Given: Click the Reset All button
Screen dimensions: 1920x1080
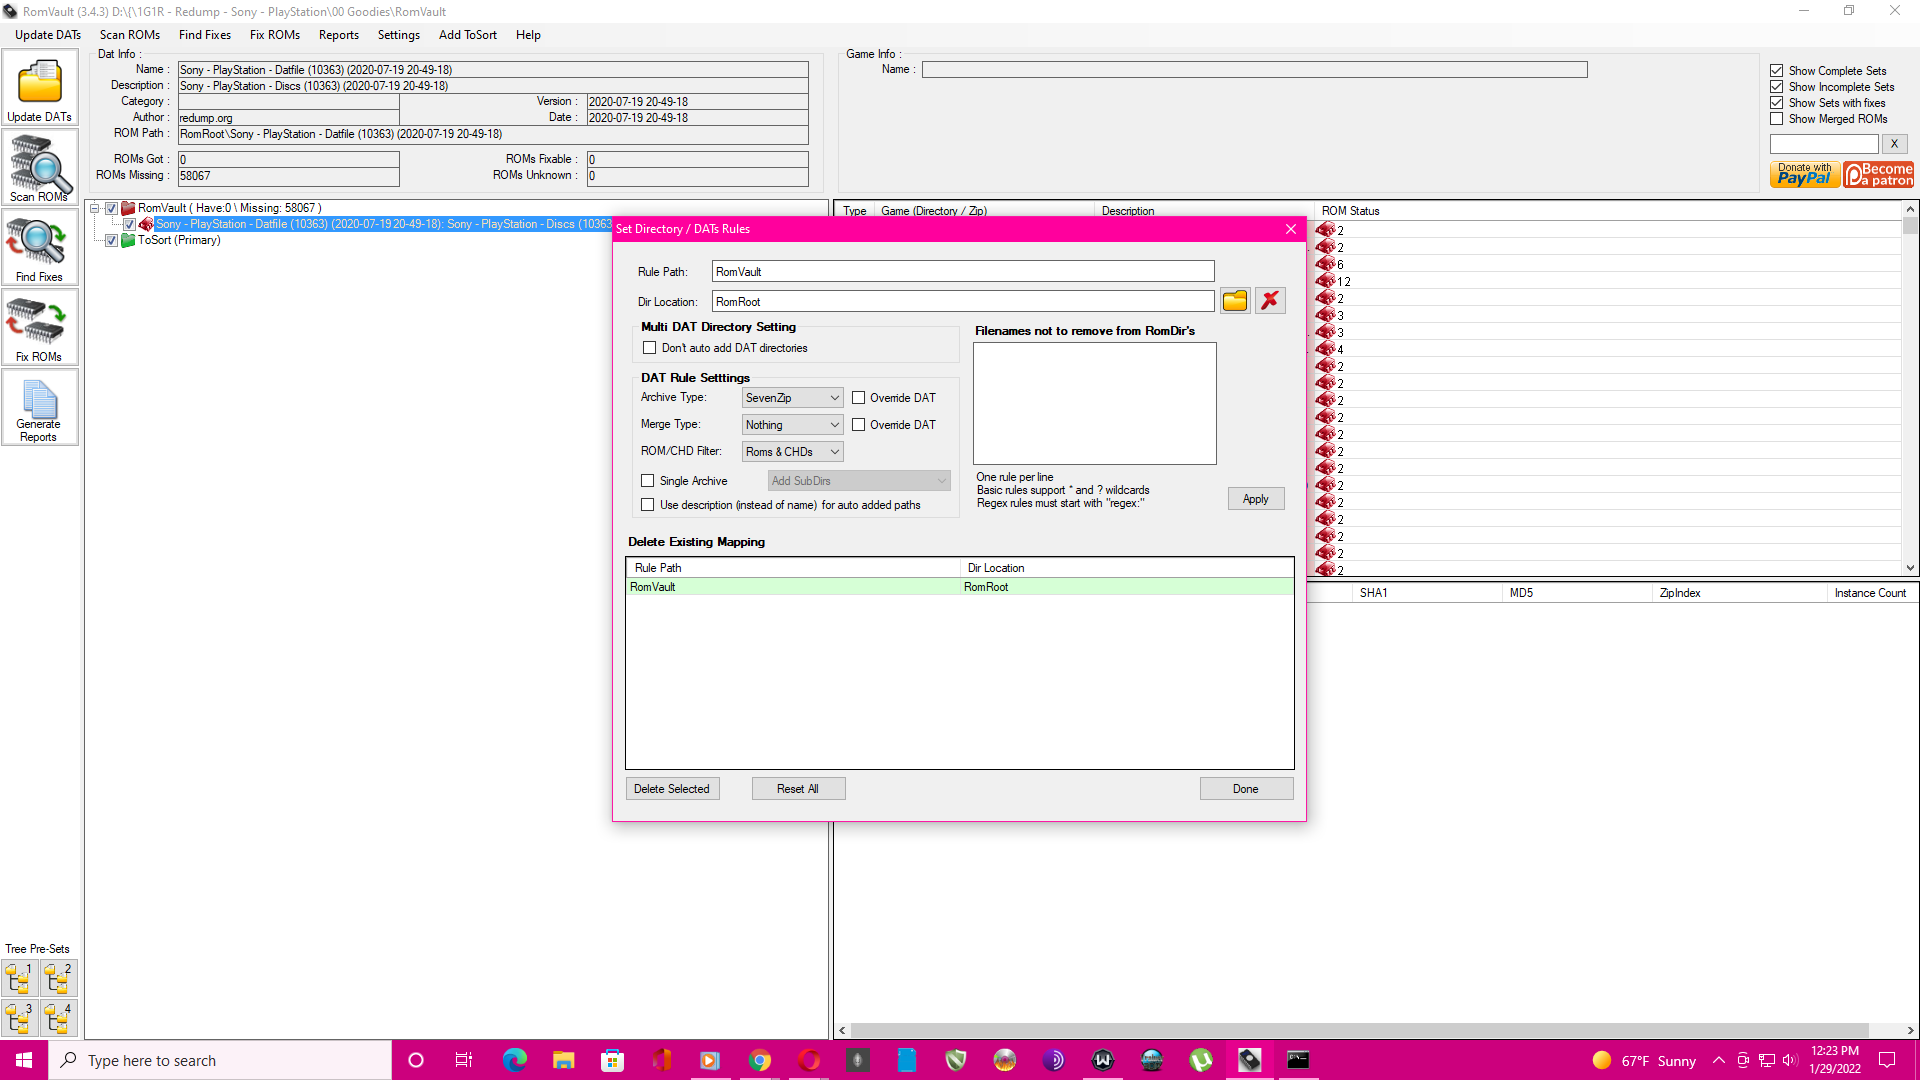Looking at the screenshot, I should [798, 789].
